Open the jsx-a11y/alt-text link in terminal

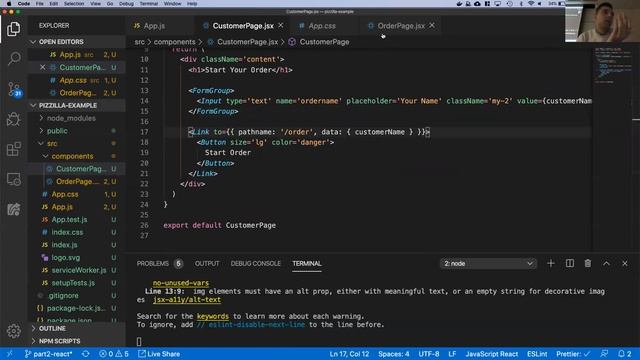pyautogui.click(x=187, y=300)
